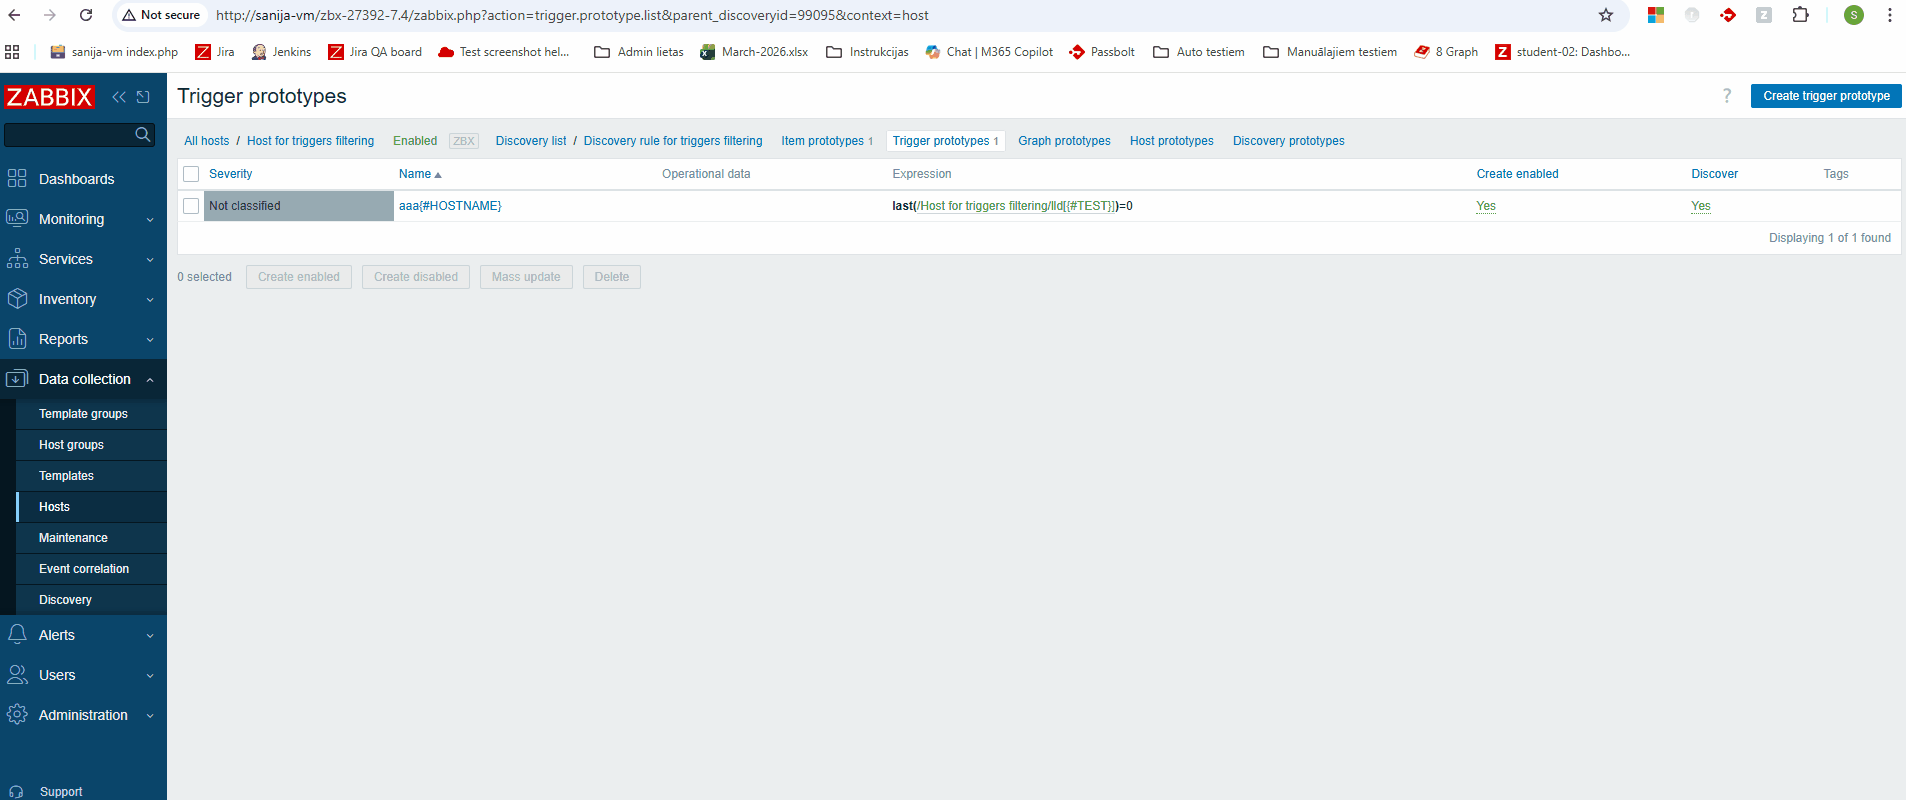Screen dimensions: 1906x800
Task: Toggle Create enabled Yes link
Action: (1486, 206)
